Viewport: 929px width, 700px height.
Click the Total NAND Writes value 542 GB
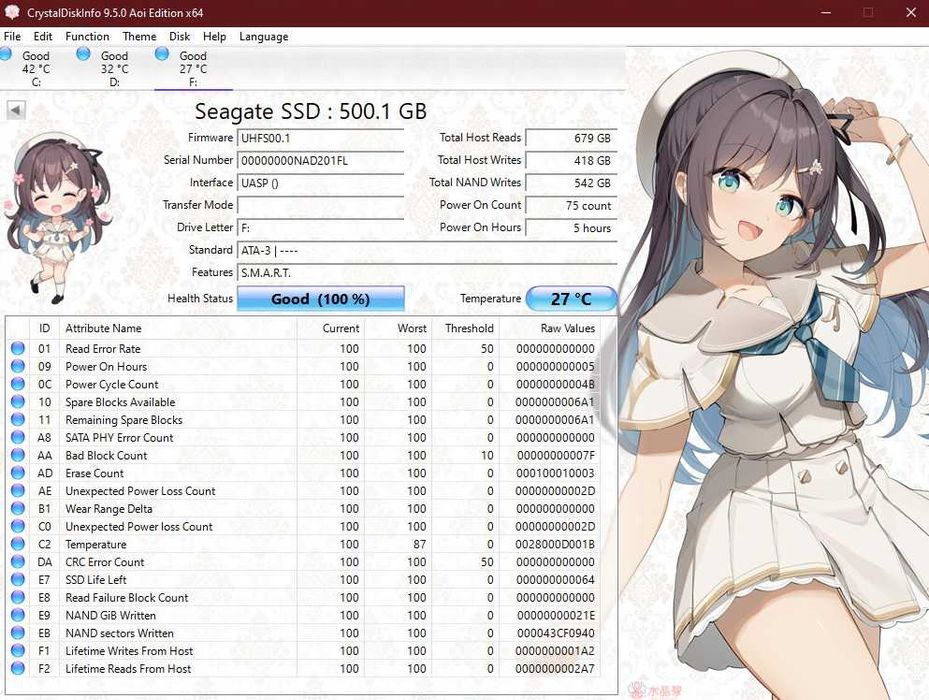[571, 183]
